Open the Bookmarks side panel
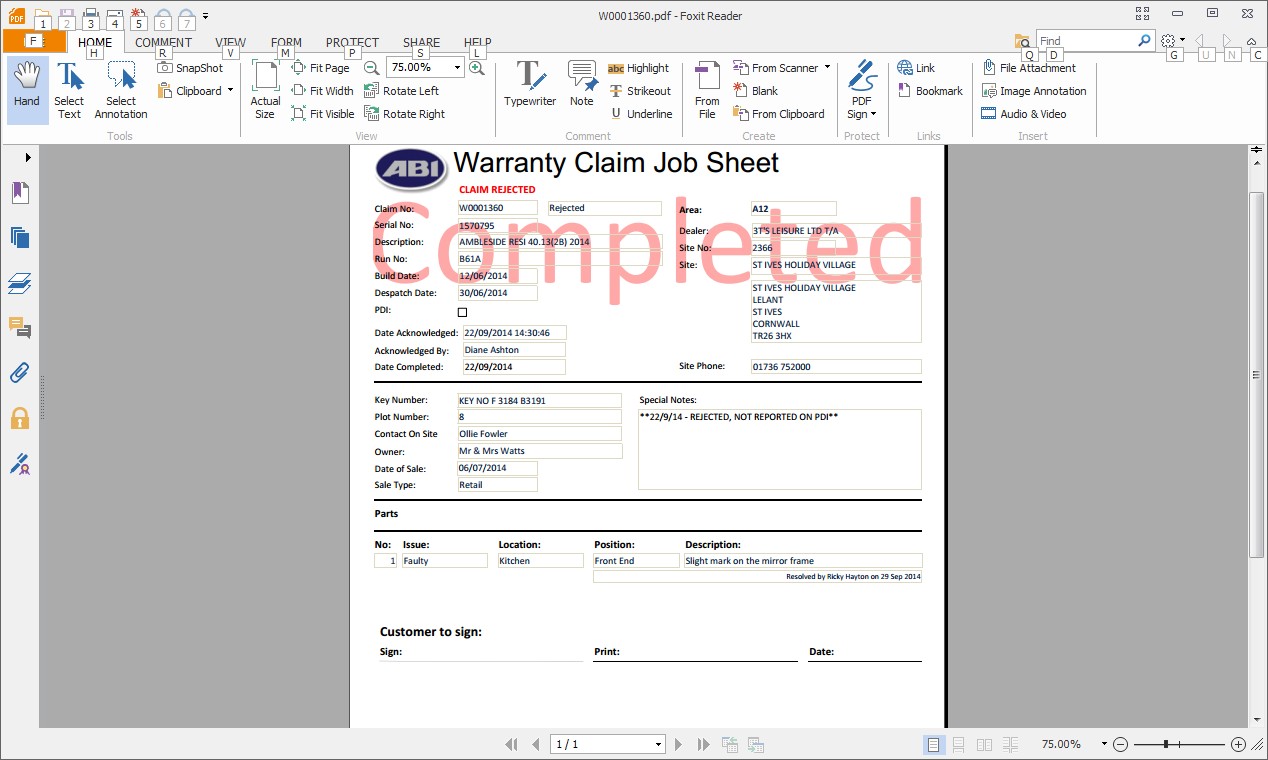Screen dimensions: 1268x760 click(x=20, y=193)
